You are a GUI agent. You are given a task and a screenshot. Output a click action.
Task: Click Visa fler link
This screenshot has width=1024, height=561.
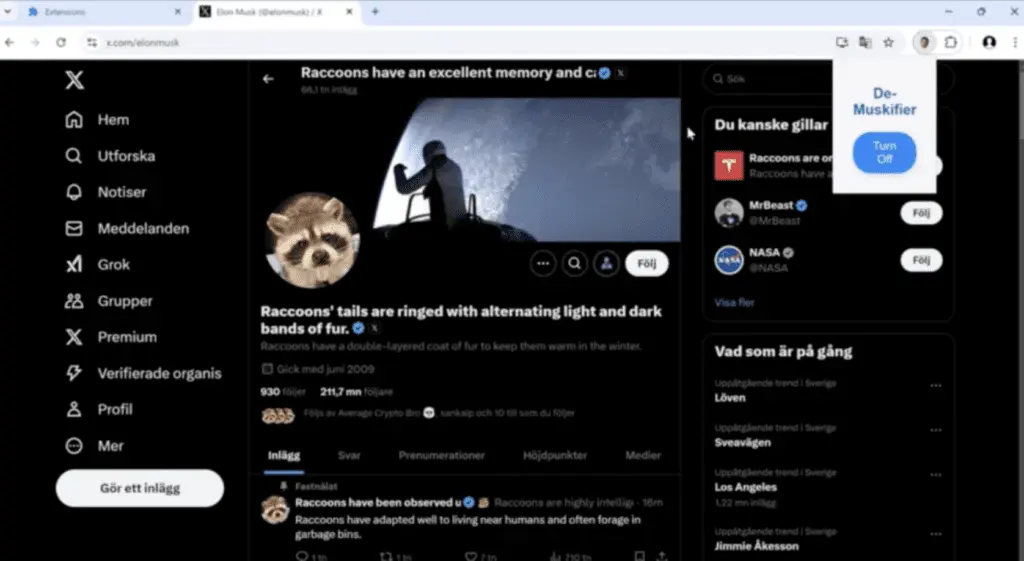tap(734, 302)
